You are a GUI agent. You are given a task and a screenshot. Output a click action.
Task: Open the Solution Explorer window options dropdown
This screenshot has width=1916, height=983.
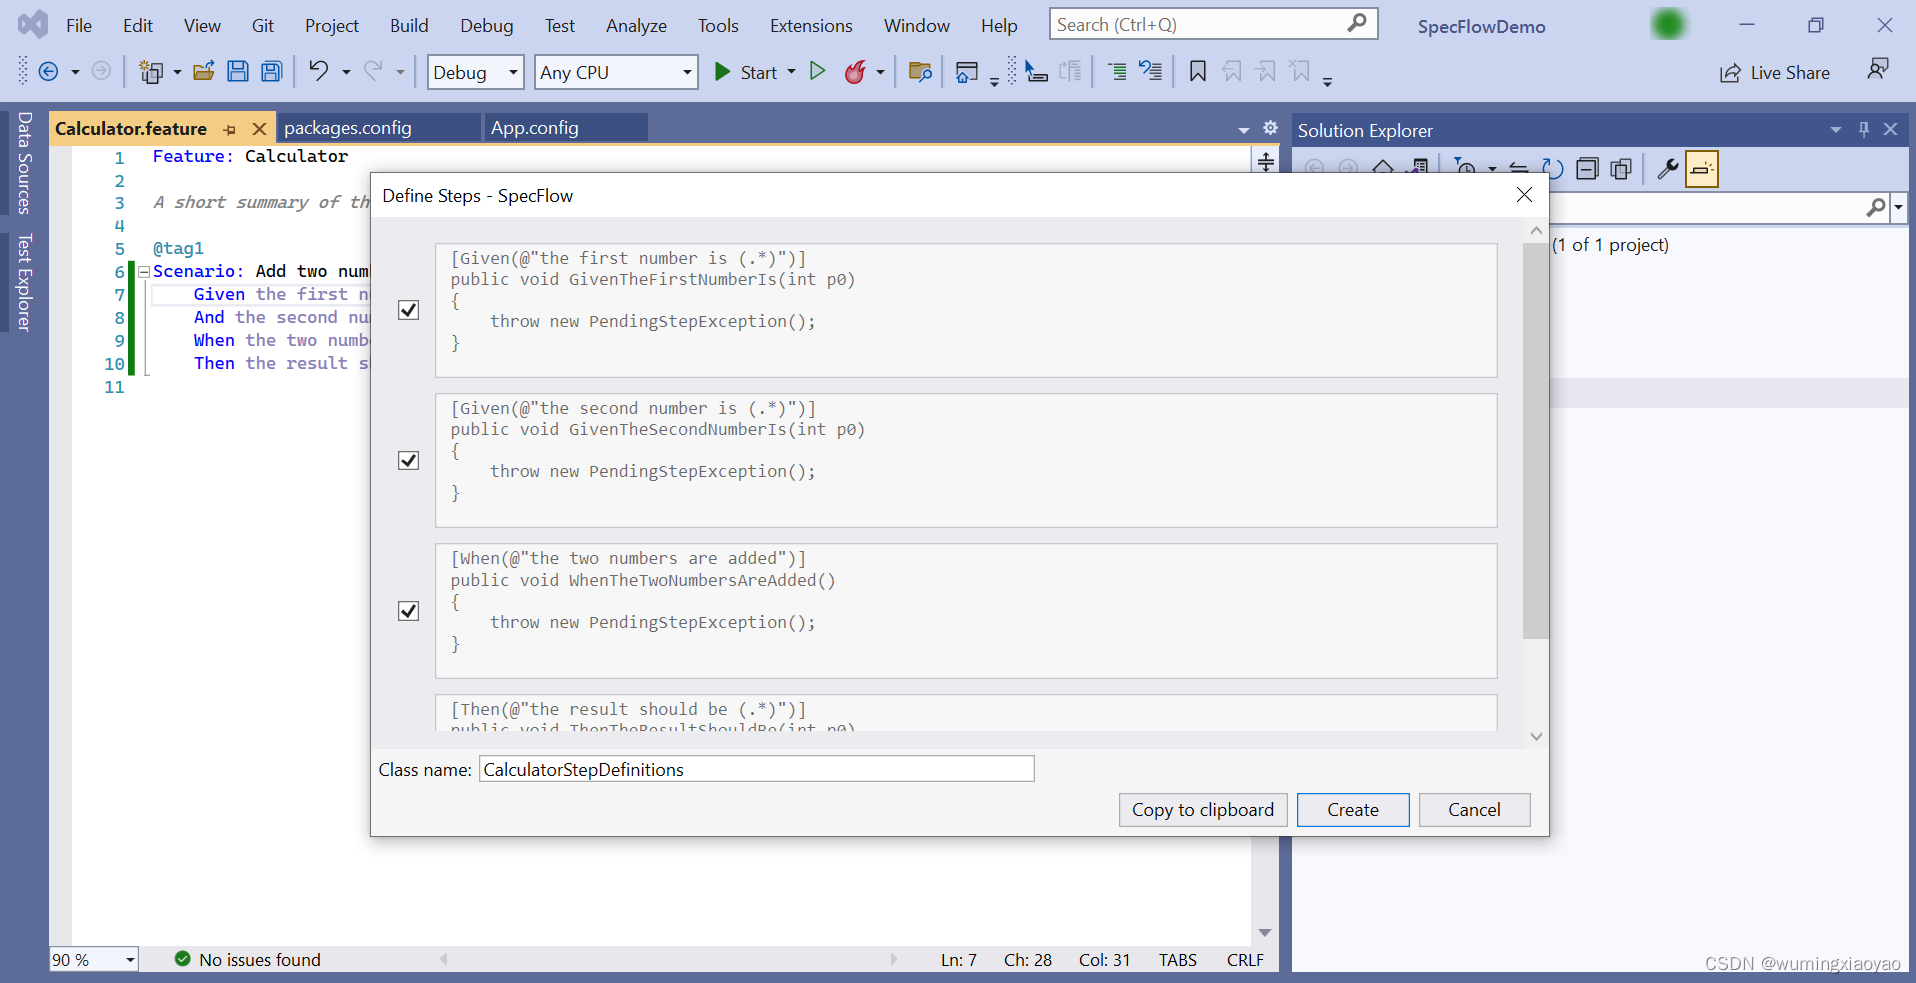[x=1836, y=130]
